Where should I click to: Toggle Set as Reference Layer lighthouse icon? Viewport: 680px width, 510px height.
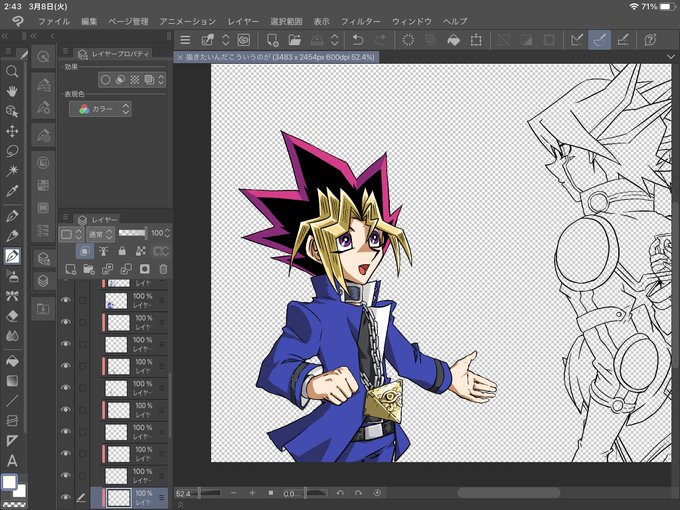[103, 251]
